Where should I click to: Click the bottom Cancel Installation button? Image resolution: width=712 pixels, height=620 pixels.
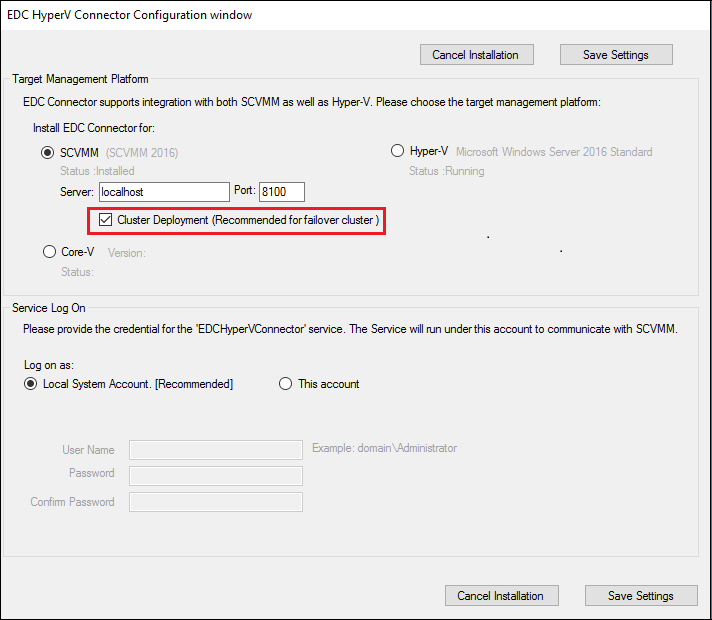(x=501, y=595)
